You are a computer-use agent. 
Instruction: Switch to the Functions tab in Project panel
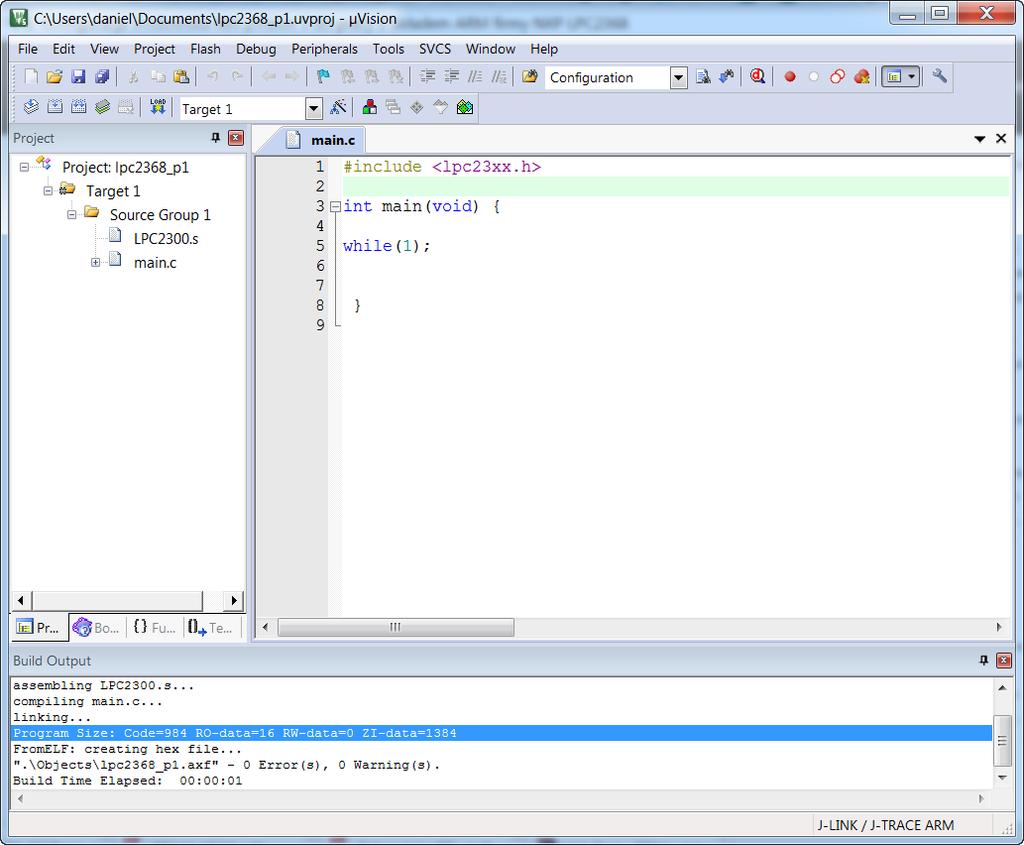[154, 628]
